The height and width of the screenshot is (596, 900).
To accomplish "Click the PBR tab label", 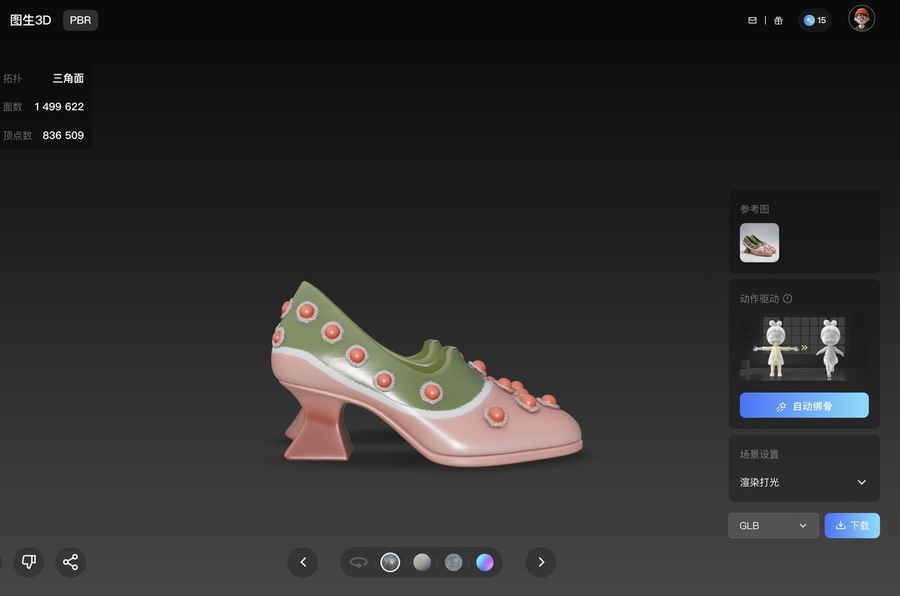I will (80, 20).
